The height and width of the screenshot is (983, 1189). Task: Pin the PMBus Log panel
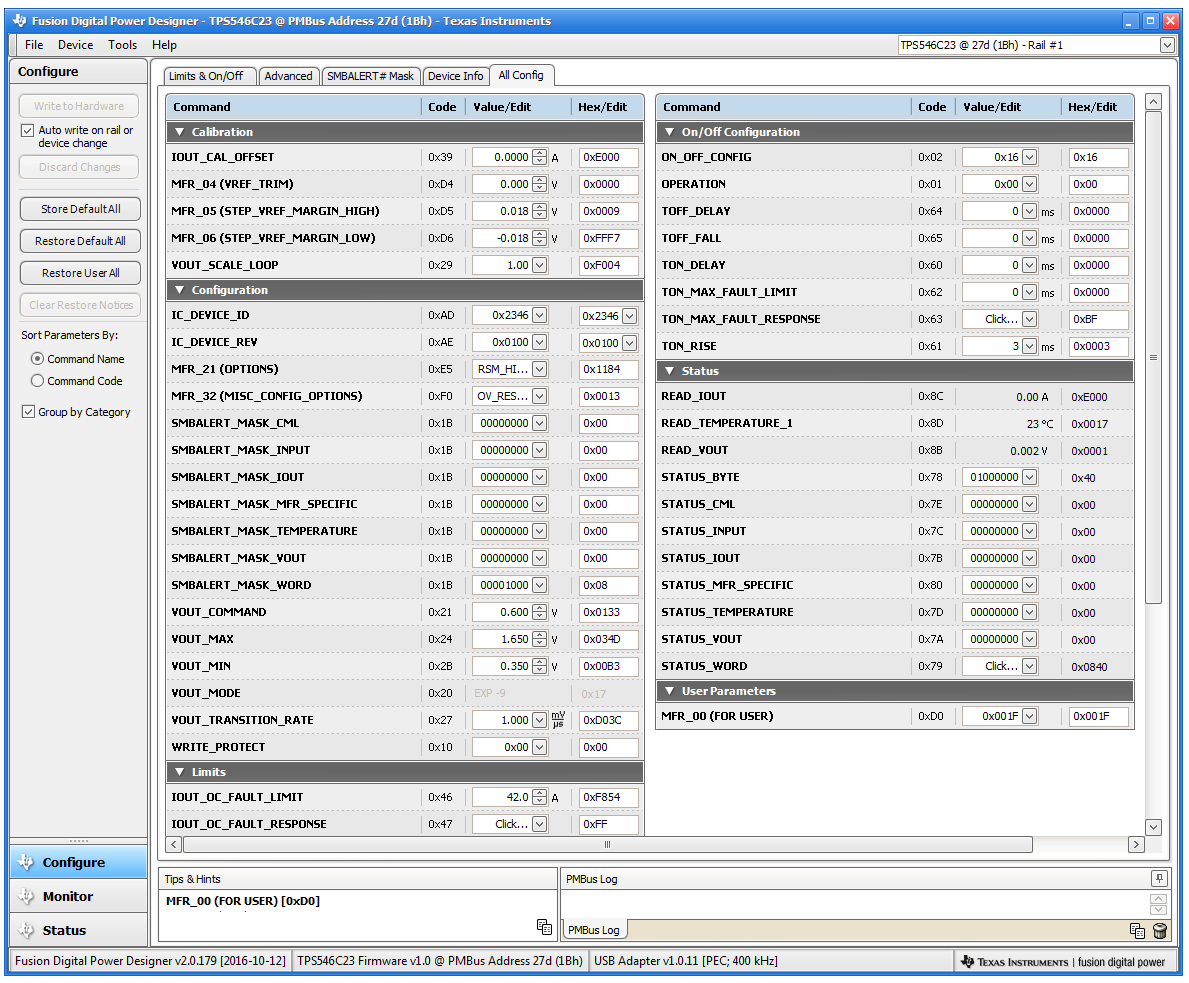[1159, 878]
